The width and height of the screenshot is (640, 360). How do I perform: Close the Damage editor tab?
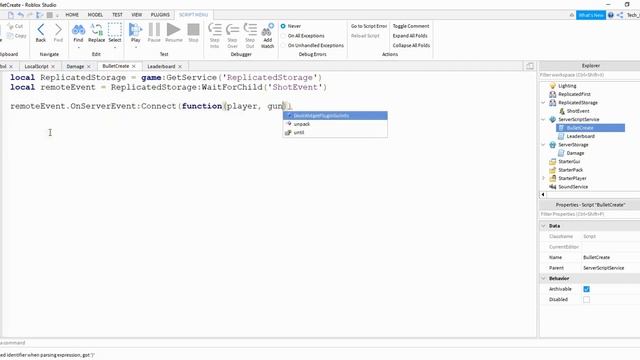tap(89, 67)
